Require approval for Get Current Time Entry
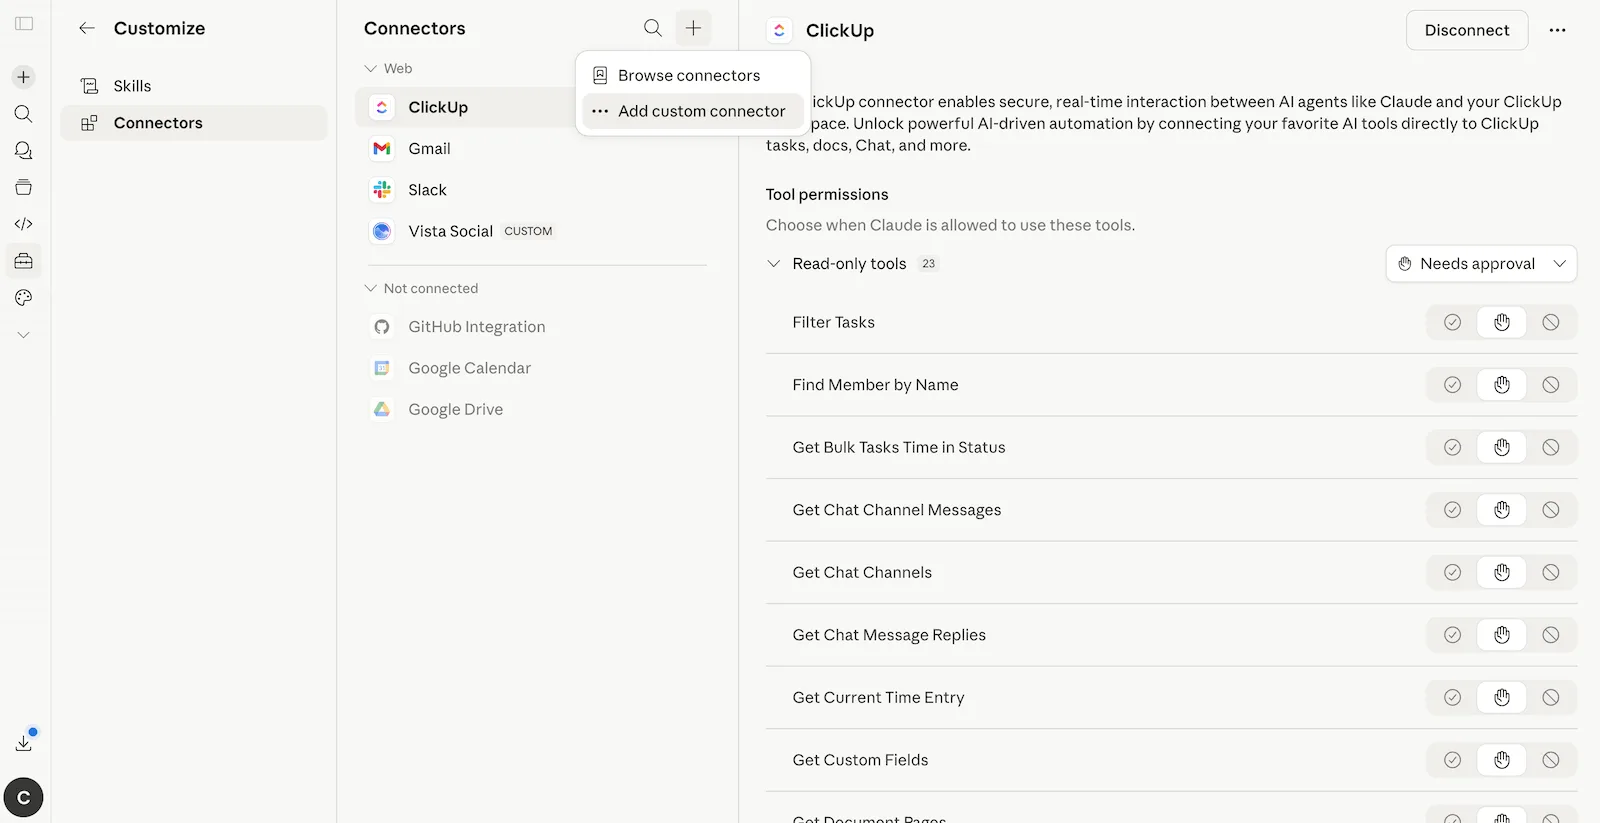Screen dimensions: 1600x823 pyautogui.click(x=1501, y=697)
